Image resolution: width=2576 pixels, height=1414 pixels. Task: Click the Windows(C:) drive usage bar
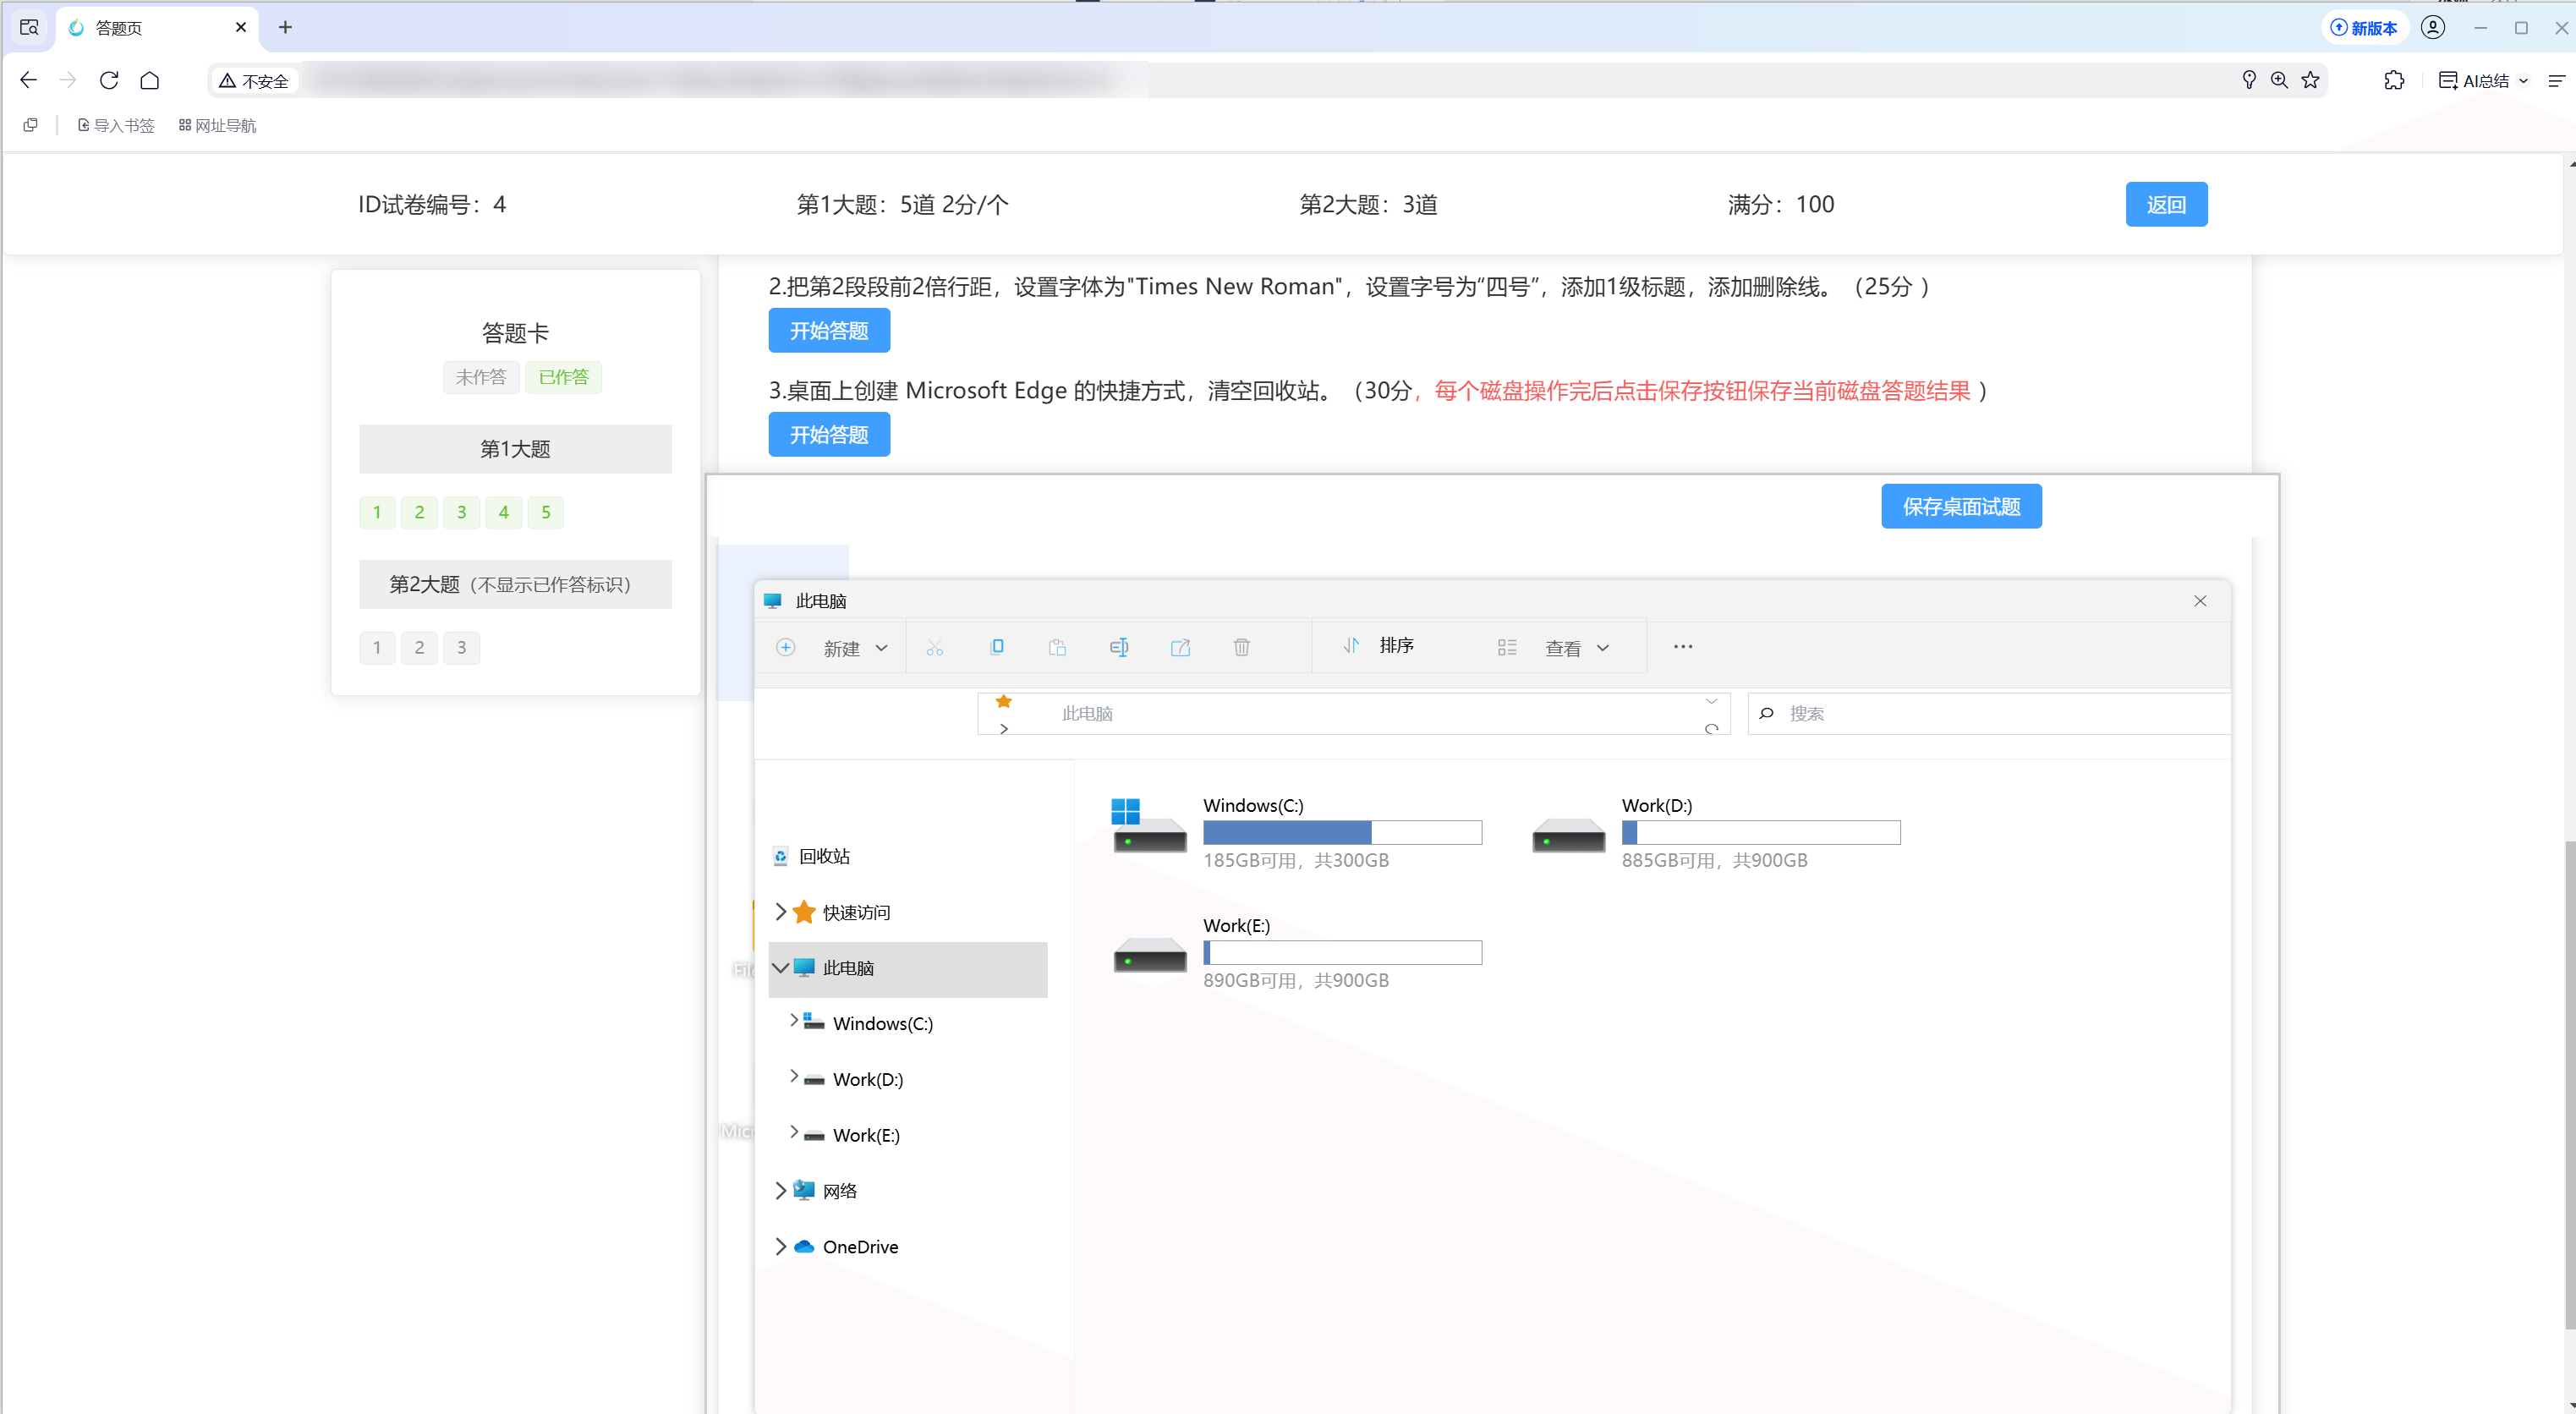tap(1341, 832)
